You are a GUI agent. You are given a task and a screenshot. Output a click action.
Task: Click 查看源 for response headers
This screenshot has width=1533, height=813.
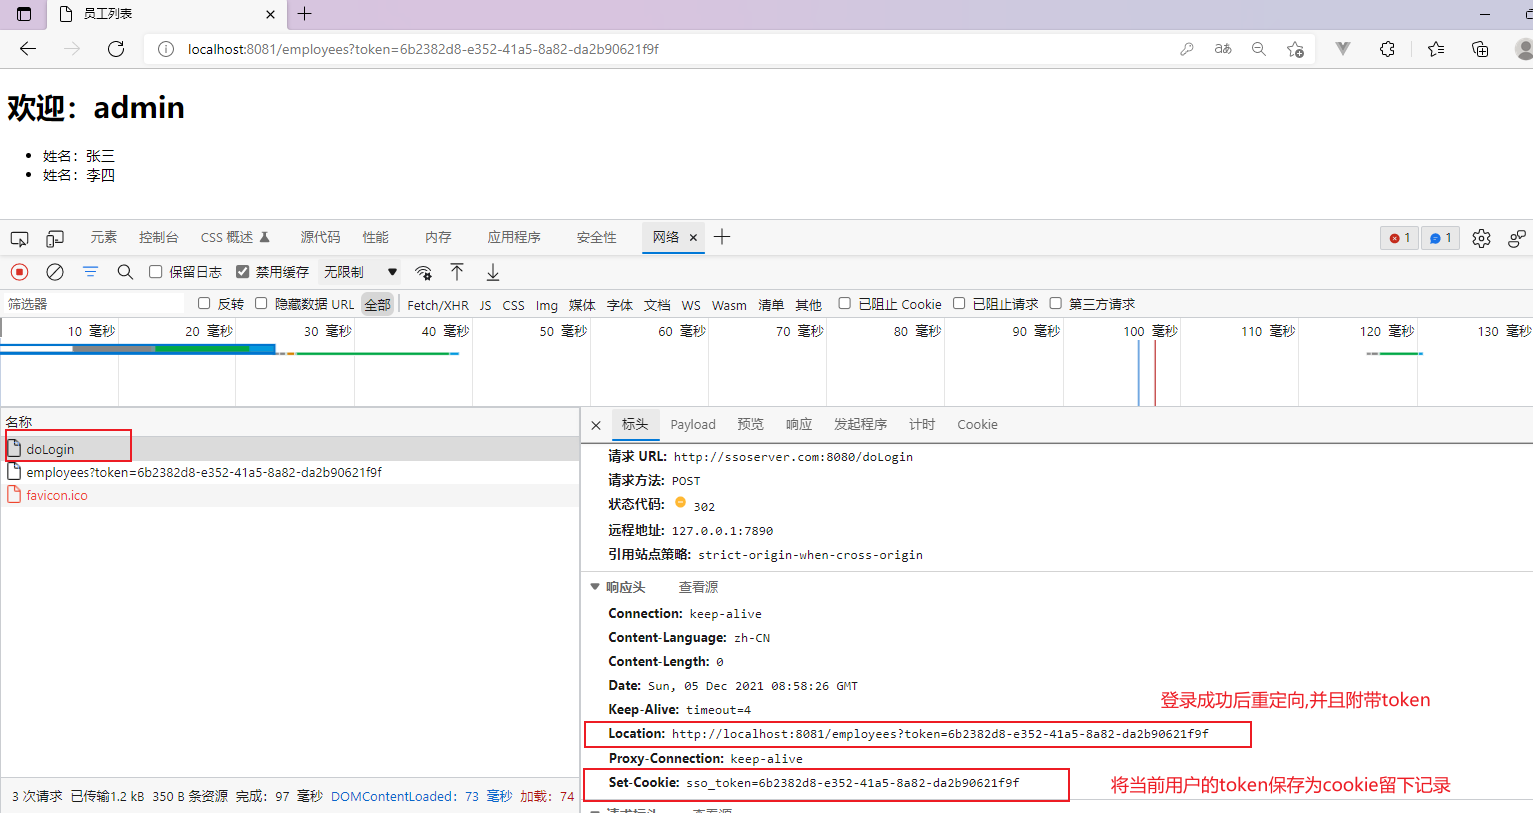click(698, 587)
